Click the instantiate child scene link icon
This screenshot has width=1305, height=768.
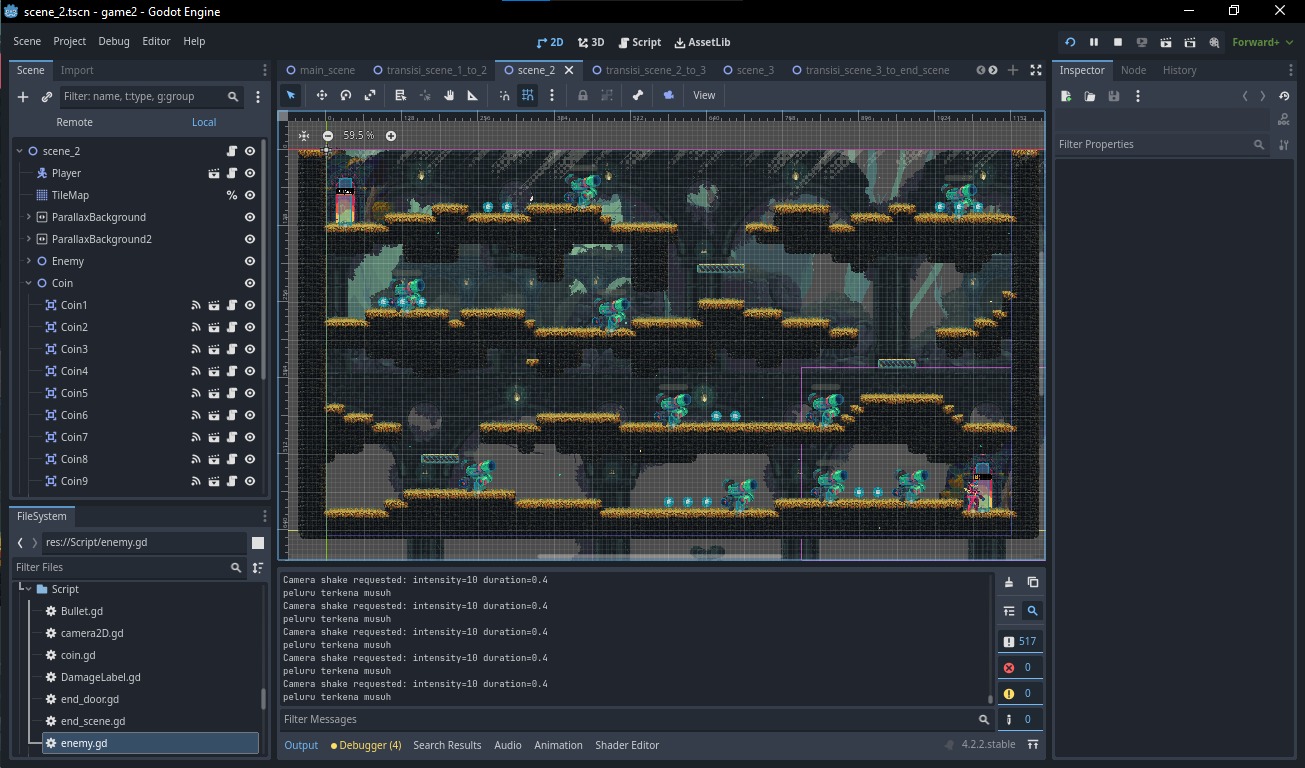pyautogui.click(x=47, y=97)
